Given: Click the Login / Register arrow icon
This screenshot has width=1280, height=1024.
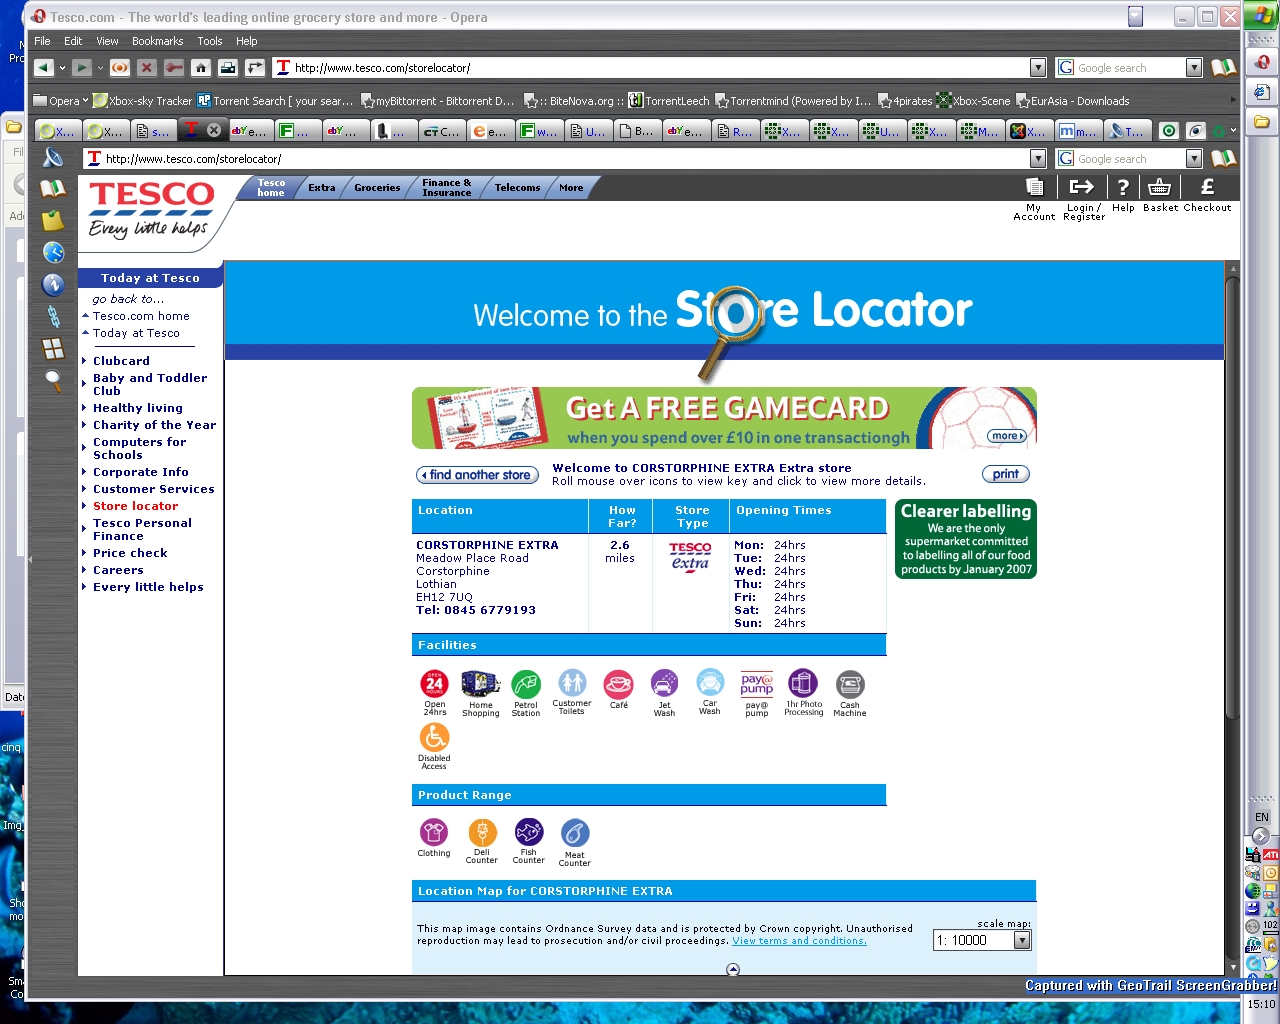Looking at the screenshot, I should click(1082, 187).
